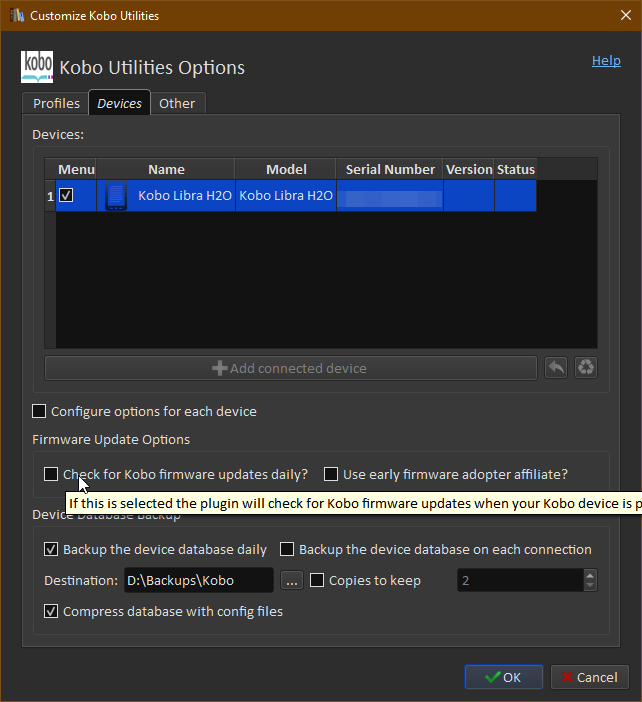This screenshot has width=642, height=702.
Task: Enable Use early firmware adopter affiliate
Action: point(331,474)
